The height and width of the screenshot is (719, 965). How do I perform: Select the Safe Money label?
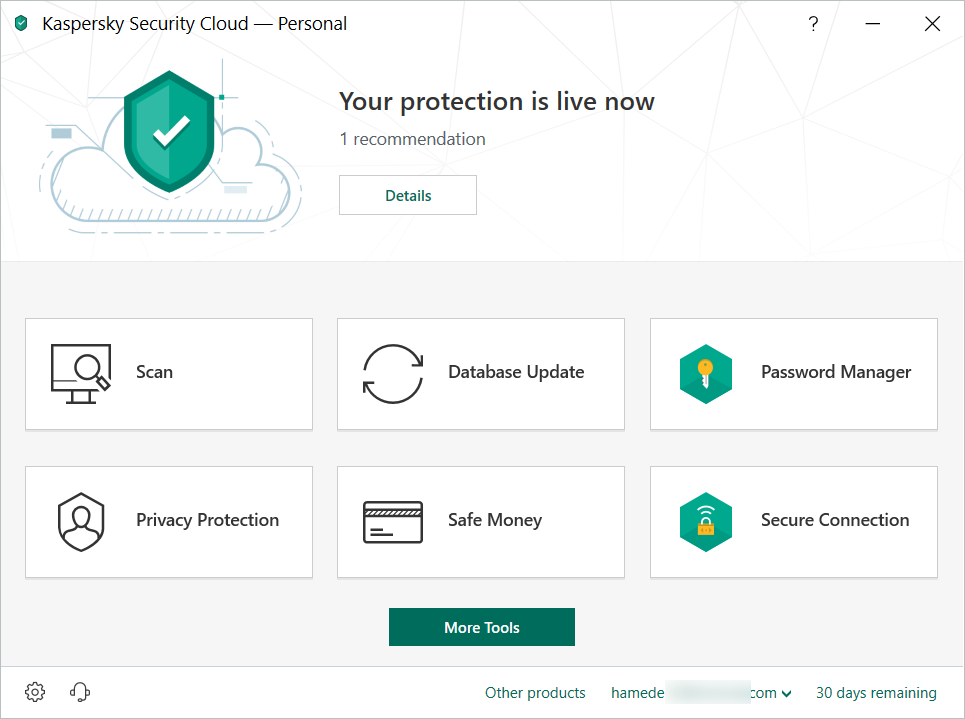495,520
